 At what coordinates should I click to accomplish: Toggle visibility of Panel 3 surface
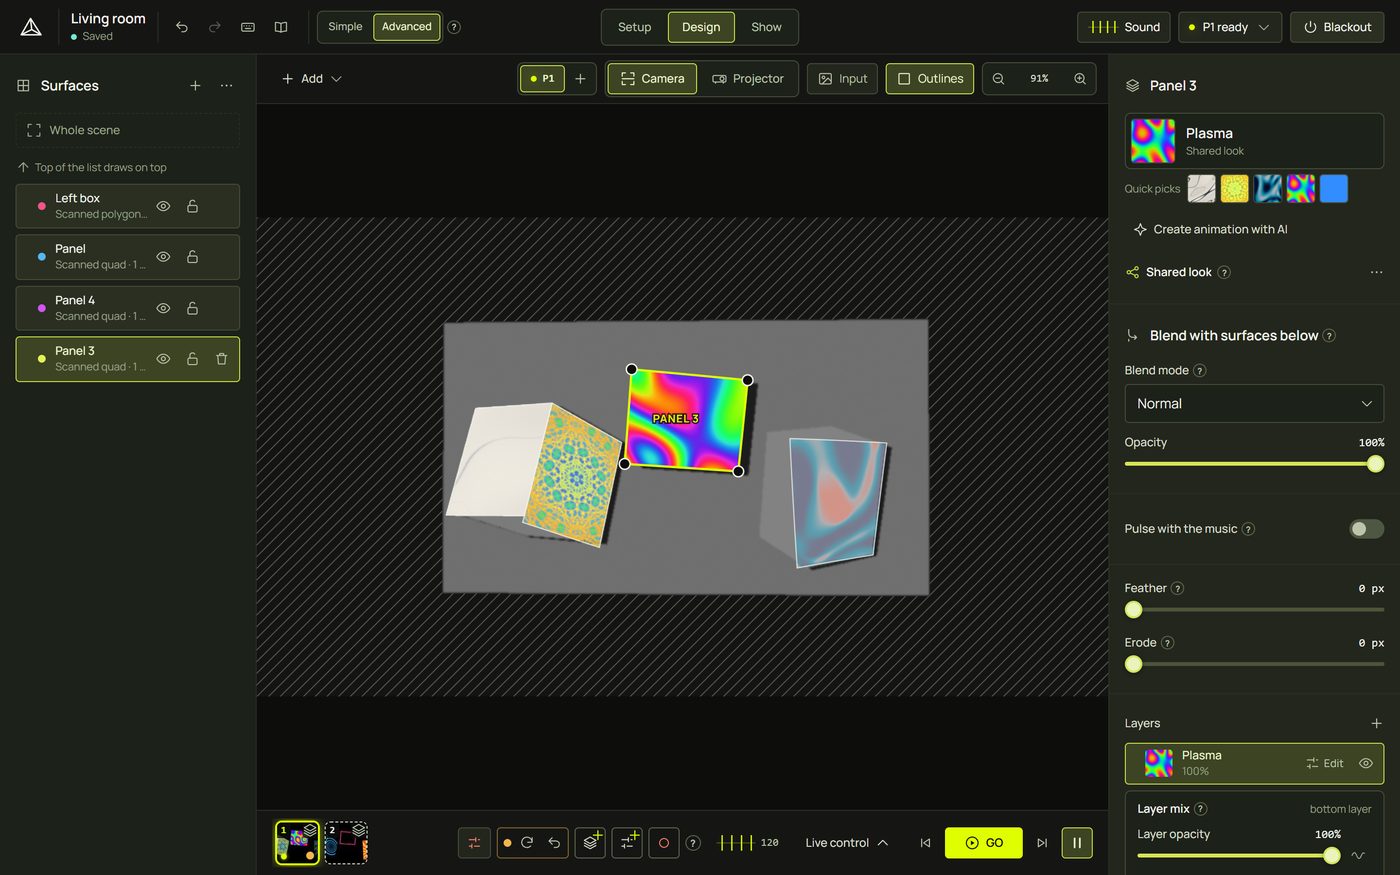[x=163, y=359]
